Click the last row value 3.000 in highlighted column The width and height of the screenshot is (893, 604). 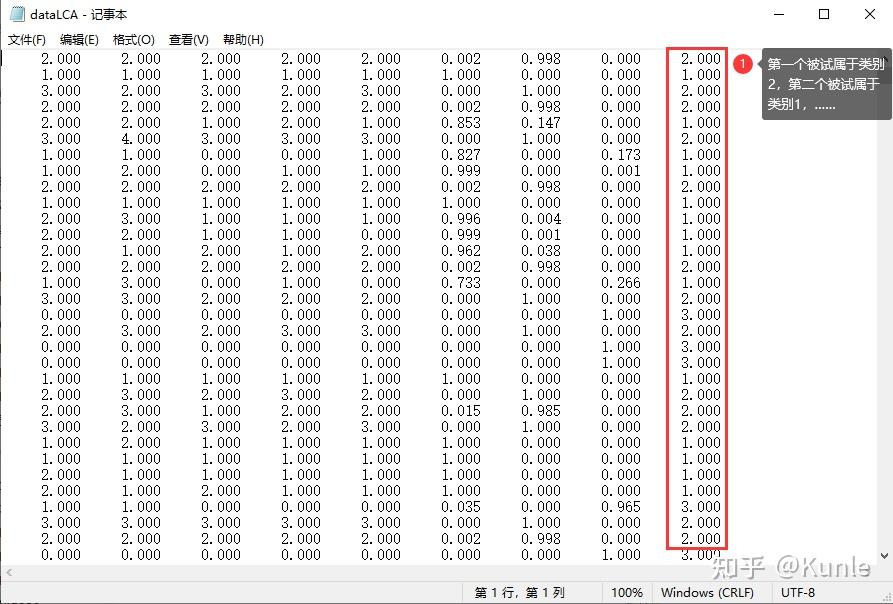[697, 555]
